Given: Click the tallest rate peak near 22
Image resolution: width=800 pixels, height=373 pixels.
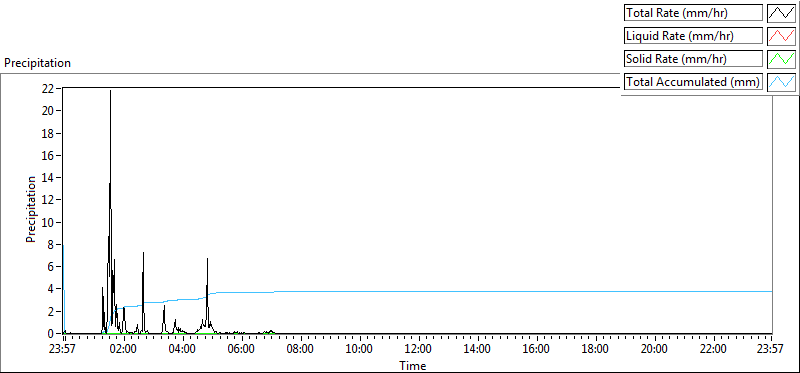Looking at the screenshot, I should click(x=110, y=91).
